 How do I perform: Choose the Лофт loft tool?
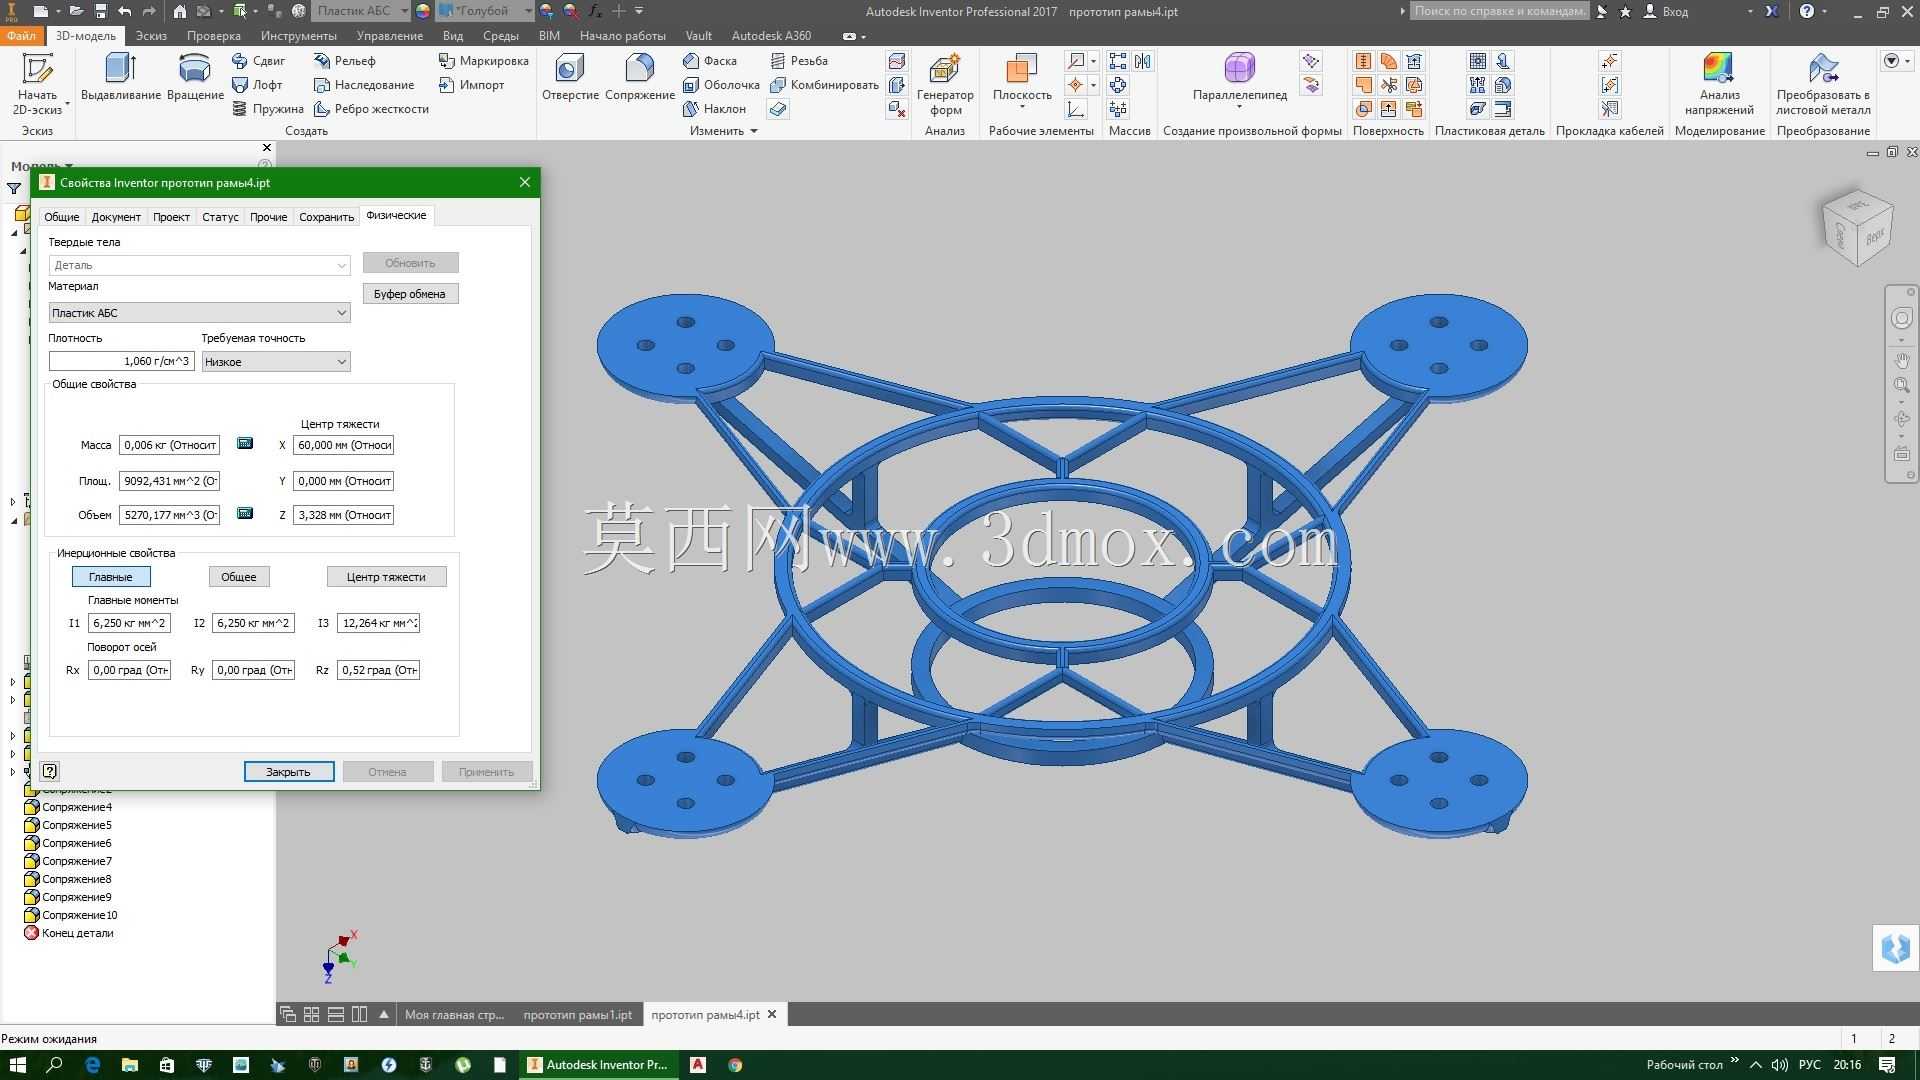258,85
